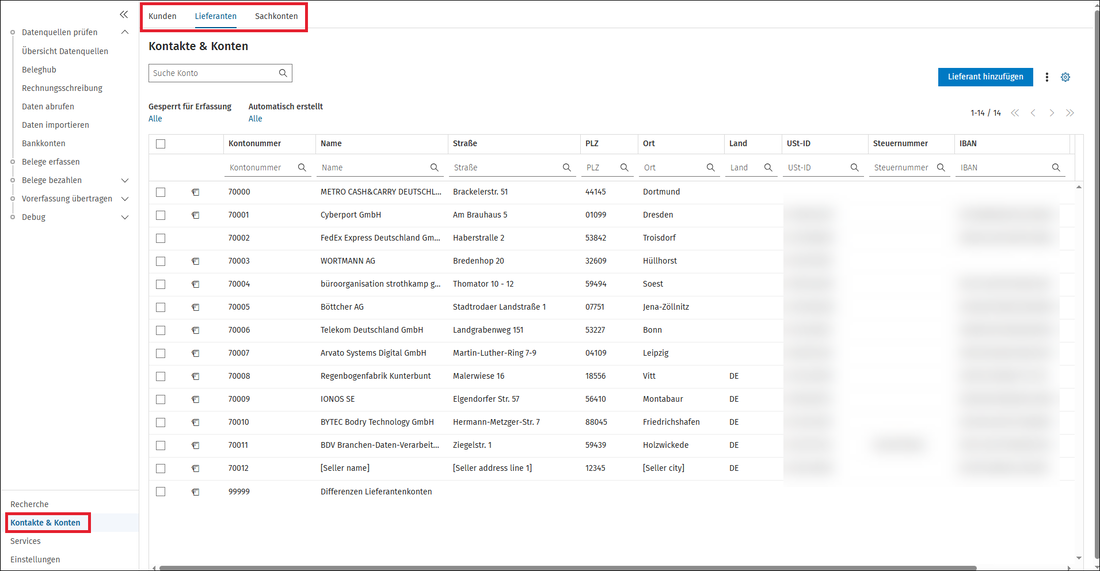Click document icon in row 70008
Viewport: 1100px width, 571px height.
click(196, 377)
